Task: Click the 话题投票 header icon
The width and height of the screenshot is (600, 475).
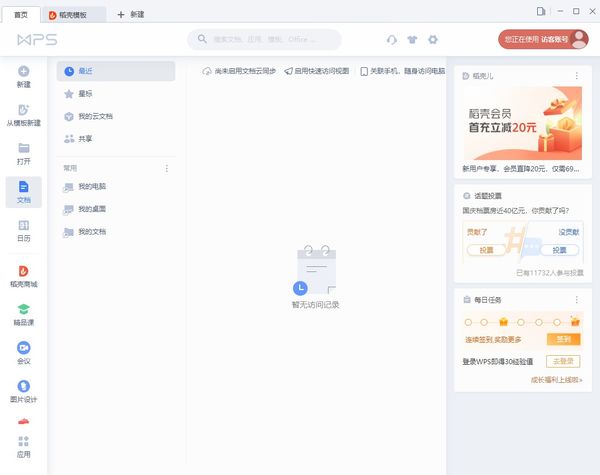Action: tap(466, 196)
